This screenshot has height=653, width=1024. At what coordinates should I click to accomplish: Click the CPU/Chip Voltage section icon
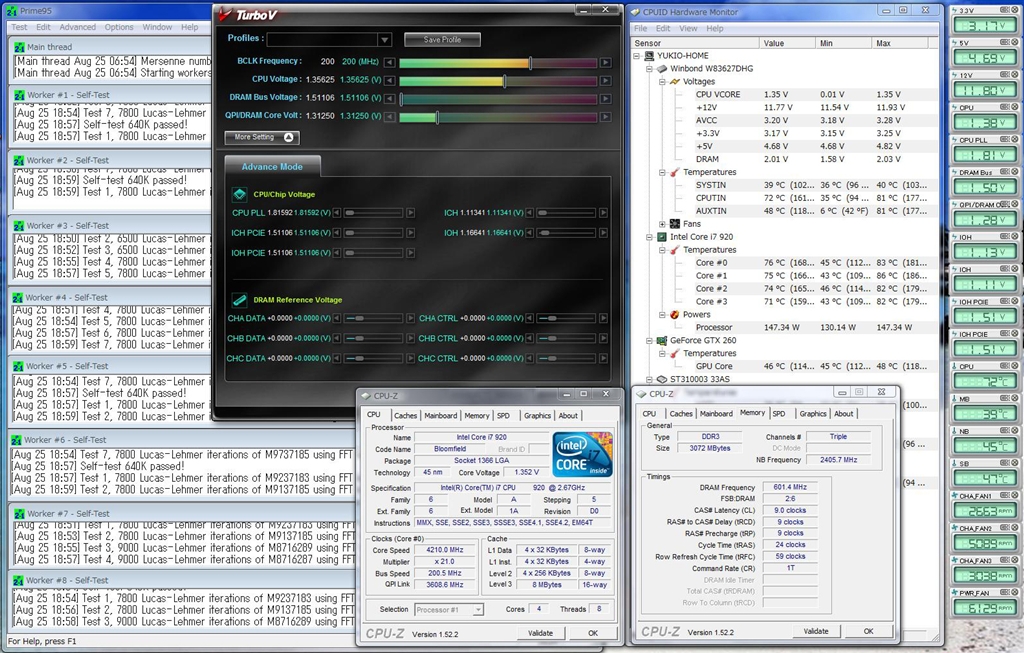[240, 195]
